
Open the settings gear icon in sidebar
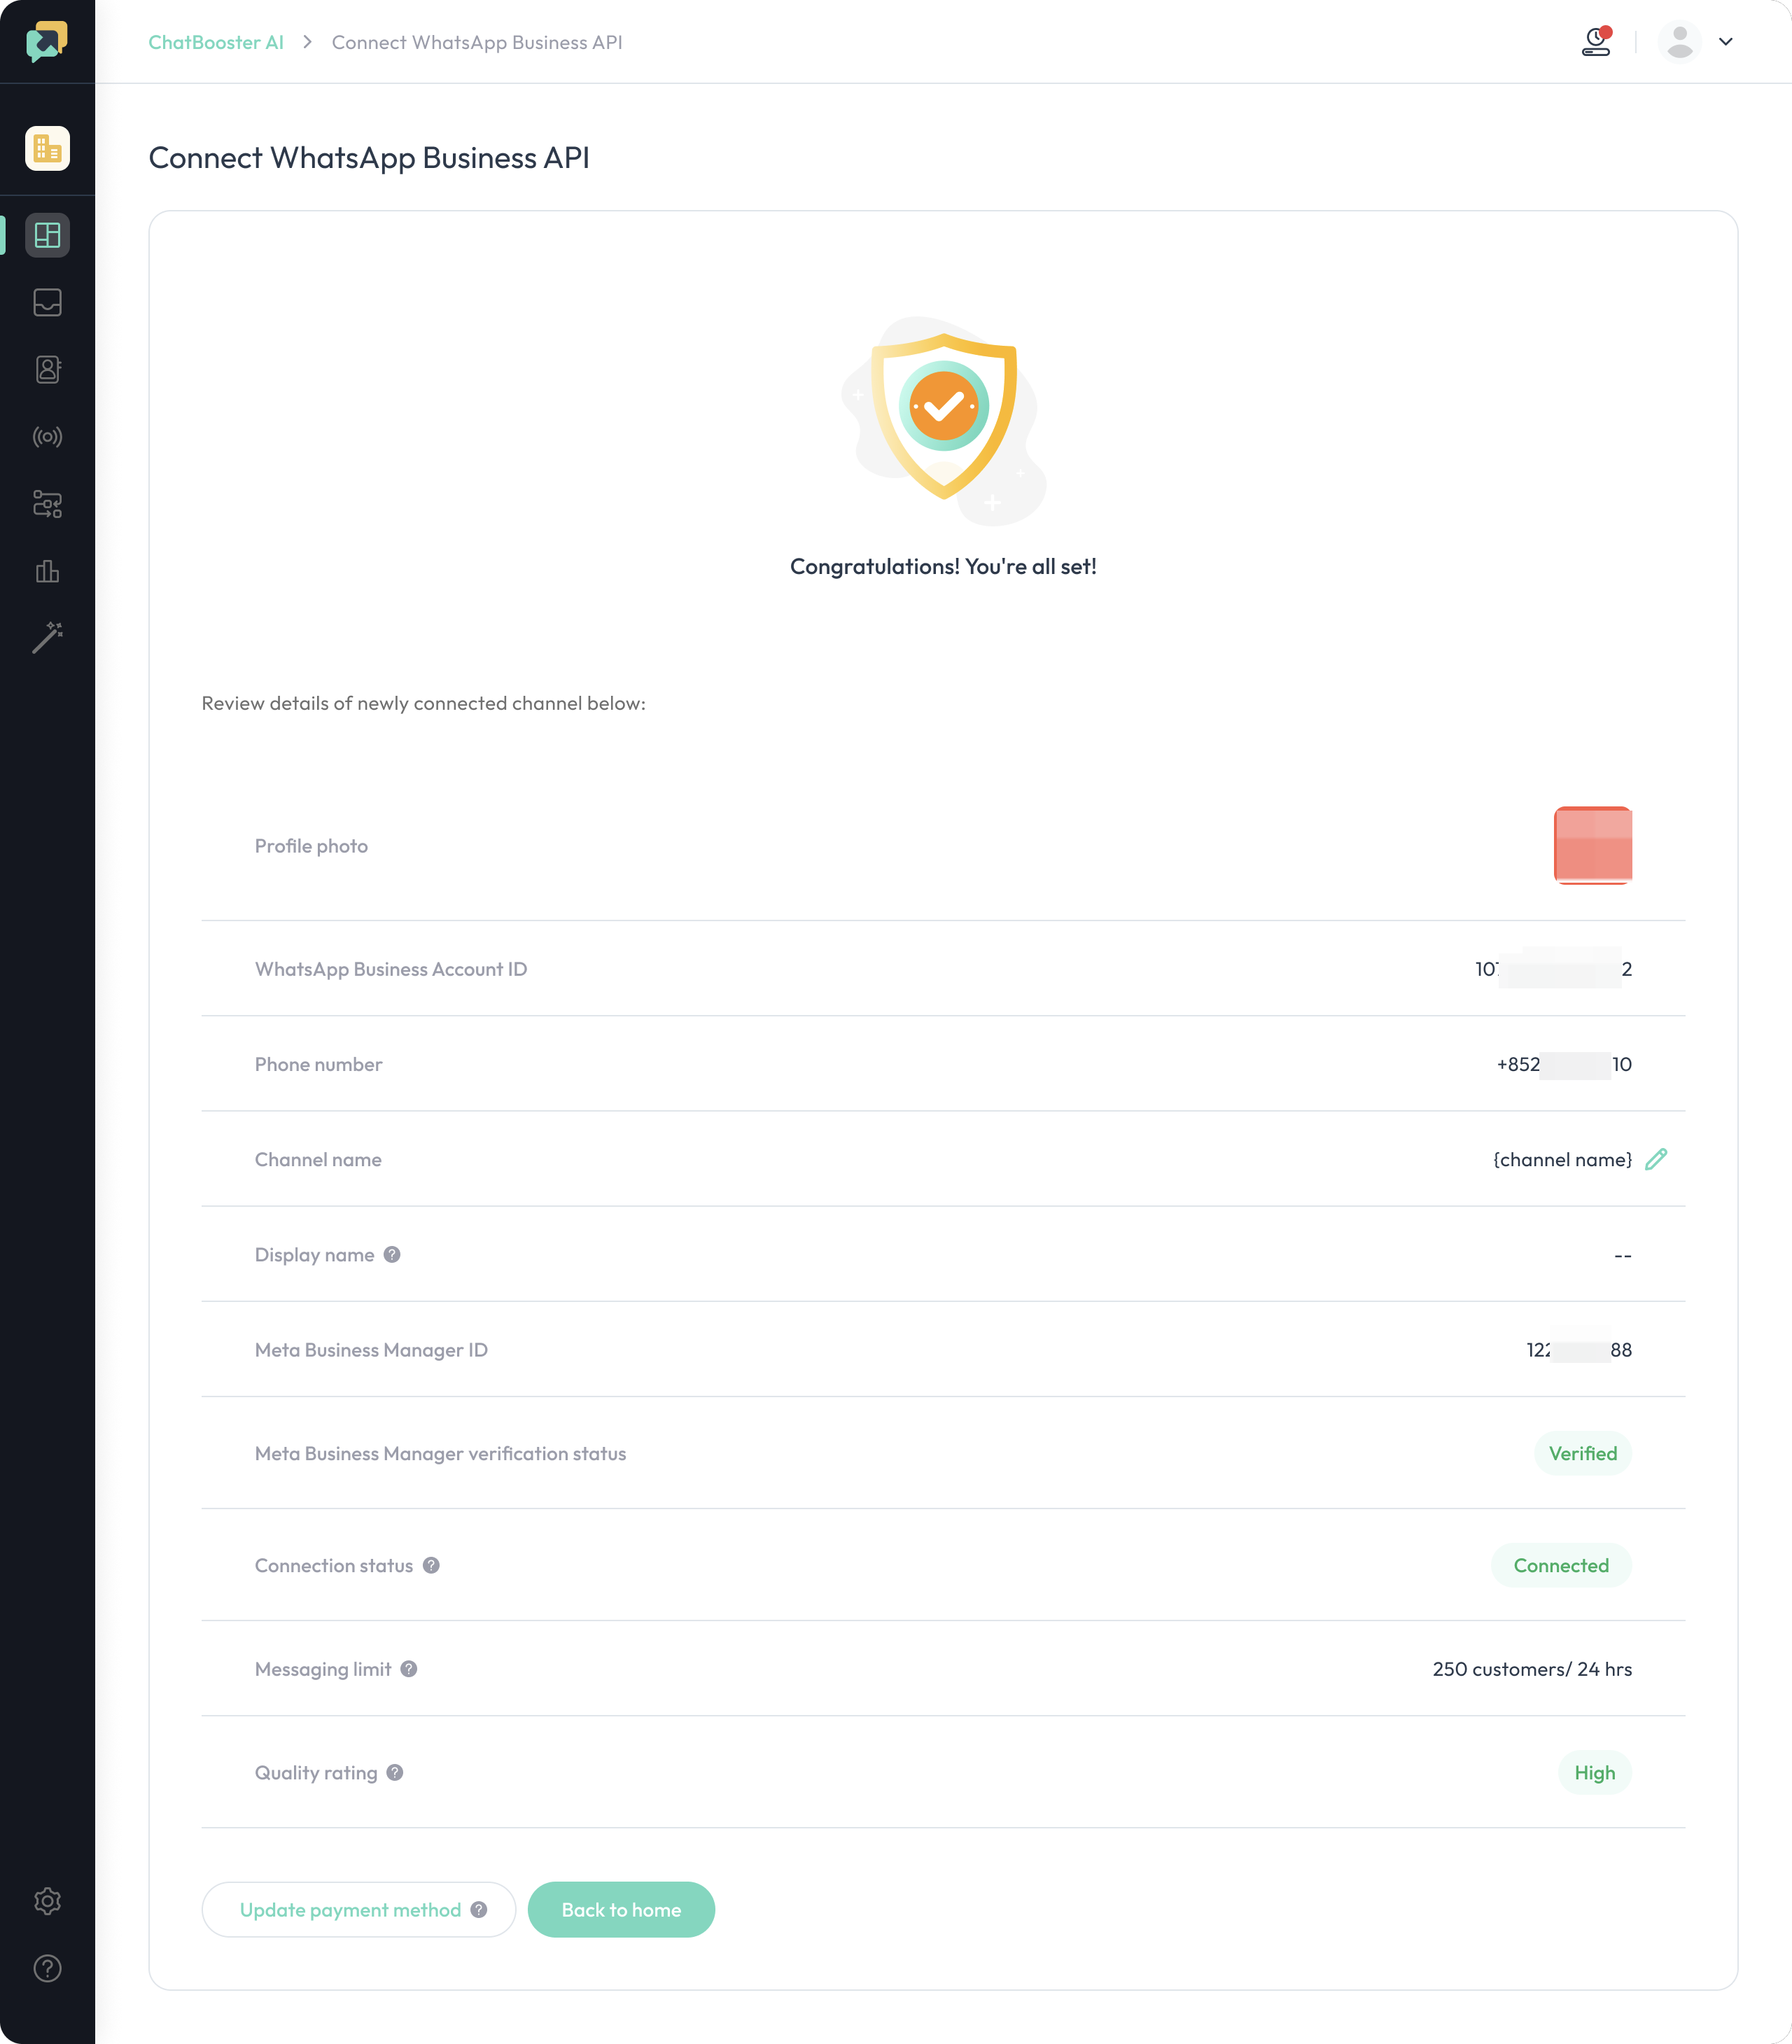coord(47,1901)
